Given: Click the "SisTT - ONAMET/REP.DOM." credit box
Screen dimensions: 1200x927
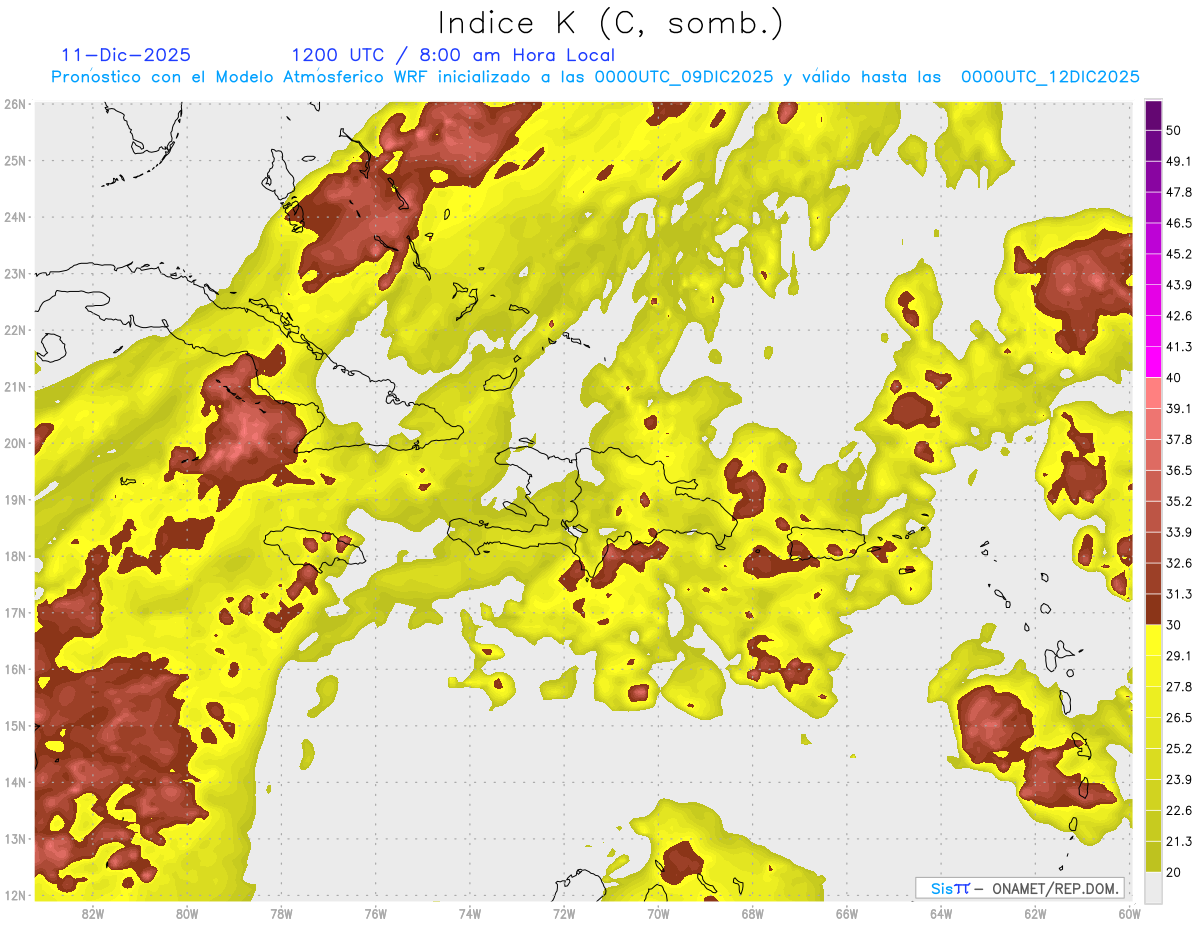Looking at the screenshot, I should tap(1019, 888).
